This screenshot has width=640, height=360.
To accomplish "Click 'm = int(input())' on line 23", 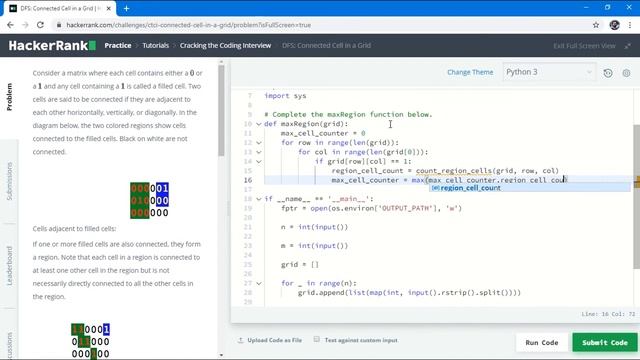I will pyautogui.click(x=314, y=246).
